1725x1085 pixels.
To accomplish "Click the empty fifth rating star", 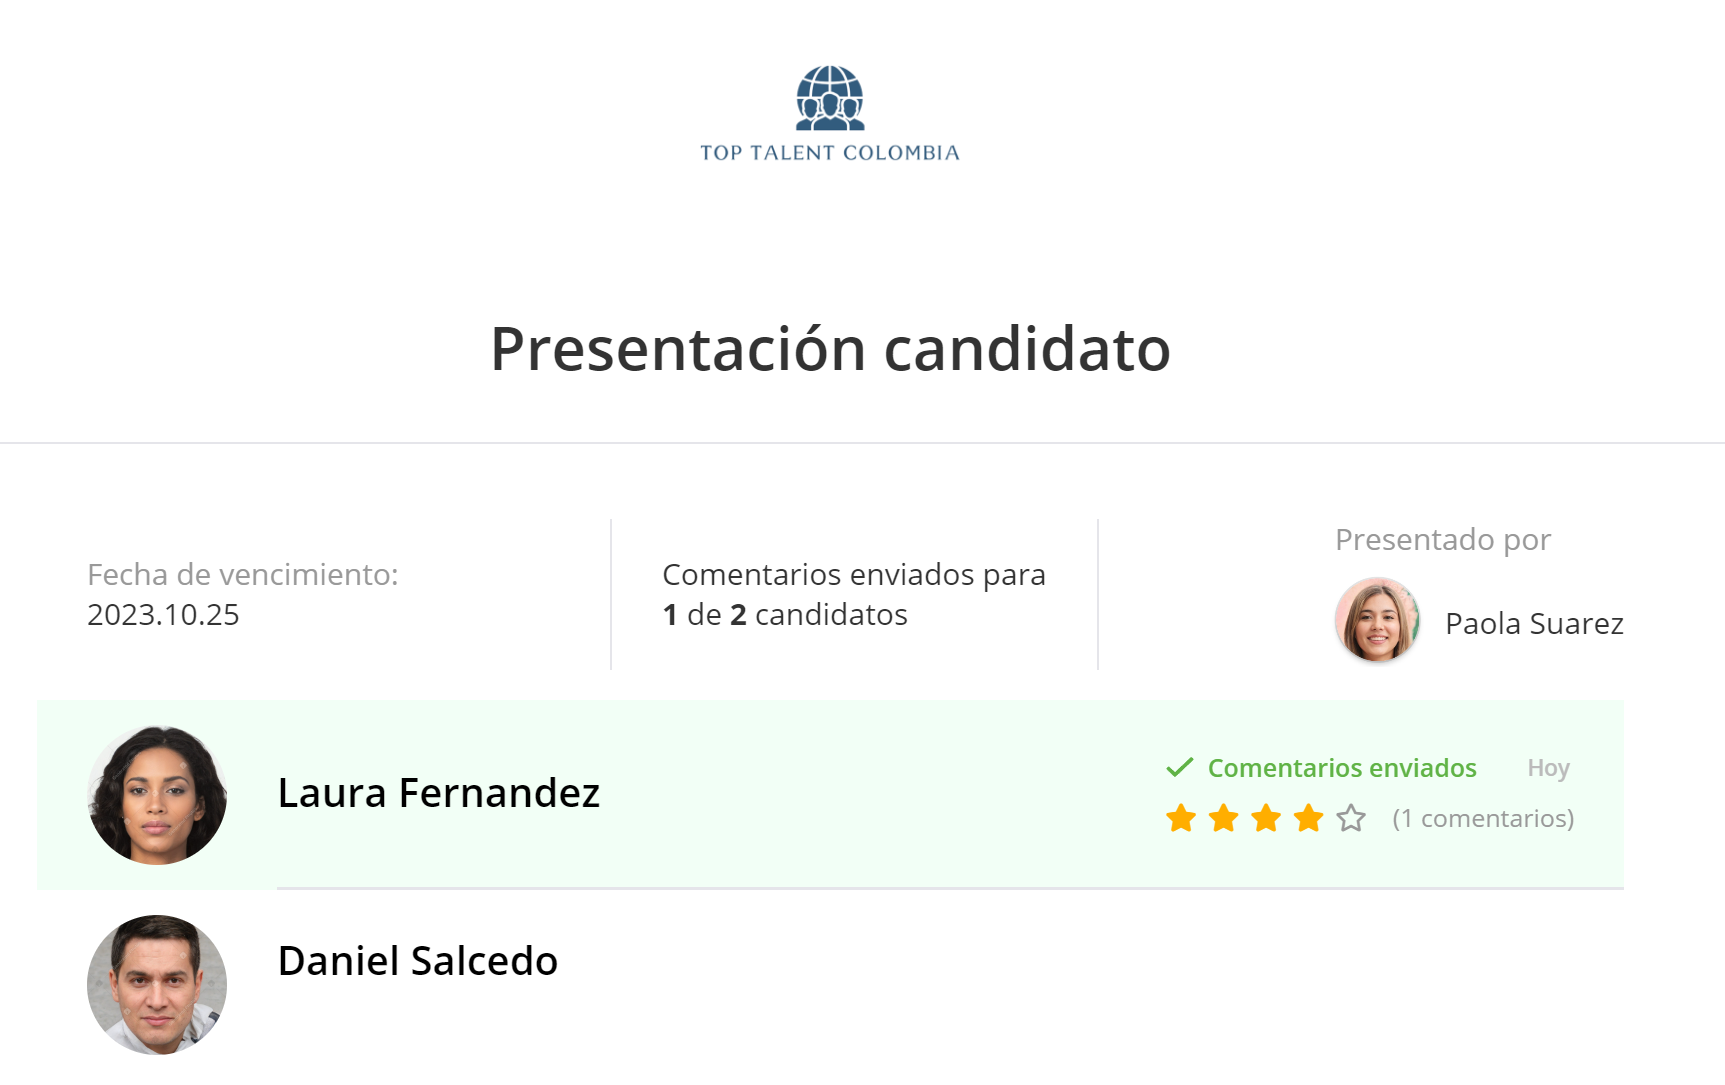I will click(1351, 818).
